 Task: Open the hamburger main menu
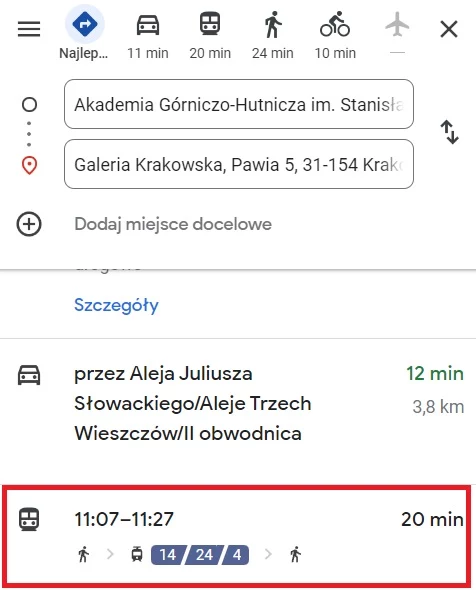coord(29,29)
